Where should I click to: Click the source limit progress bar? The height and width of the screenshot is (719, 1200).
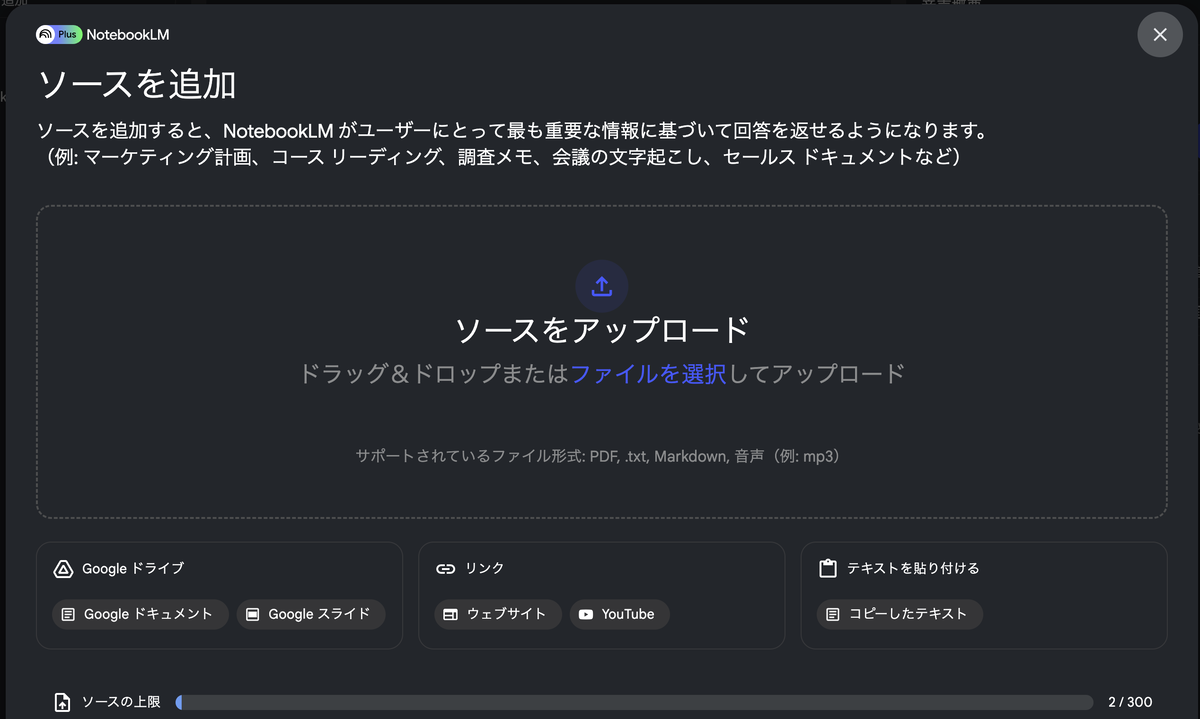pos(634,702)
